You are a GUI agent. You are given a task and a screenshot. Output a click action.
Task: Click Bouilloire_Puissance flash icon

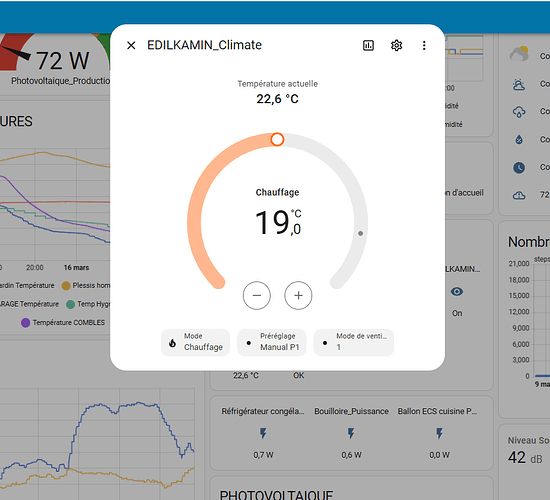click(x=351, y=433)
